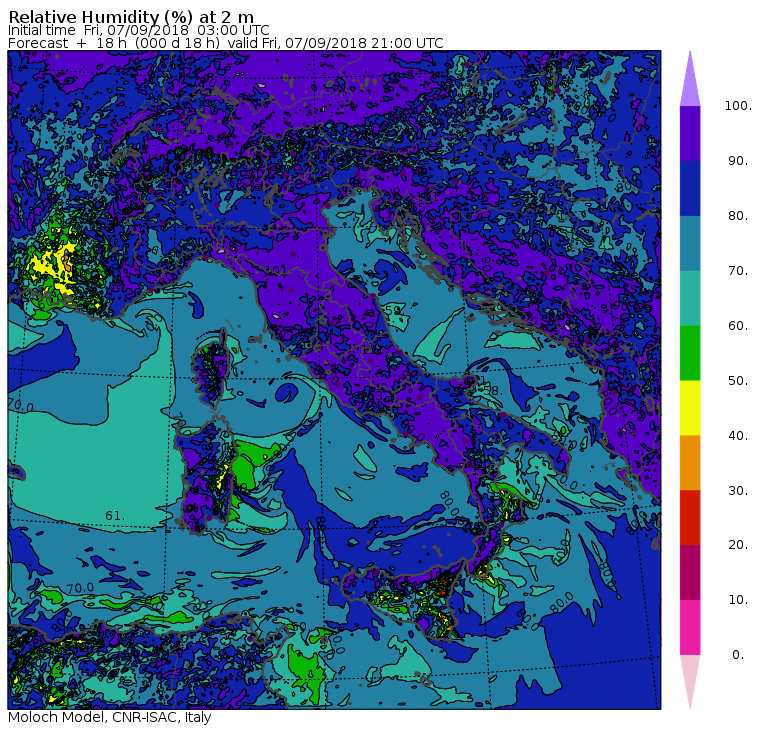760x731 pixels.
Task: Pick the teal 60-70 legend band
Action: coord(690,298)
